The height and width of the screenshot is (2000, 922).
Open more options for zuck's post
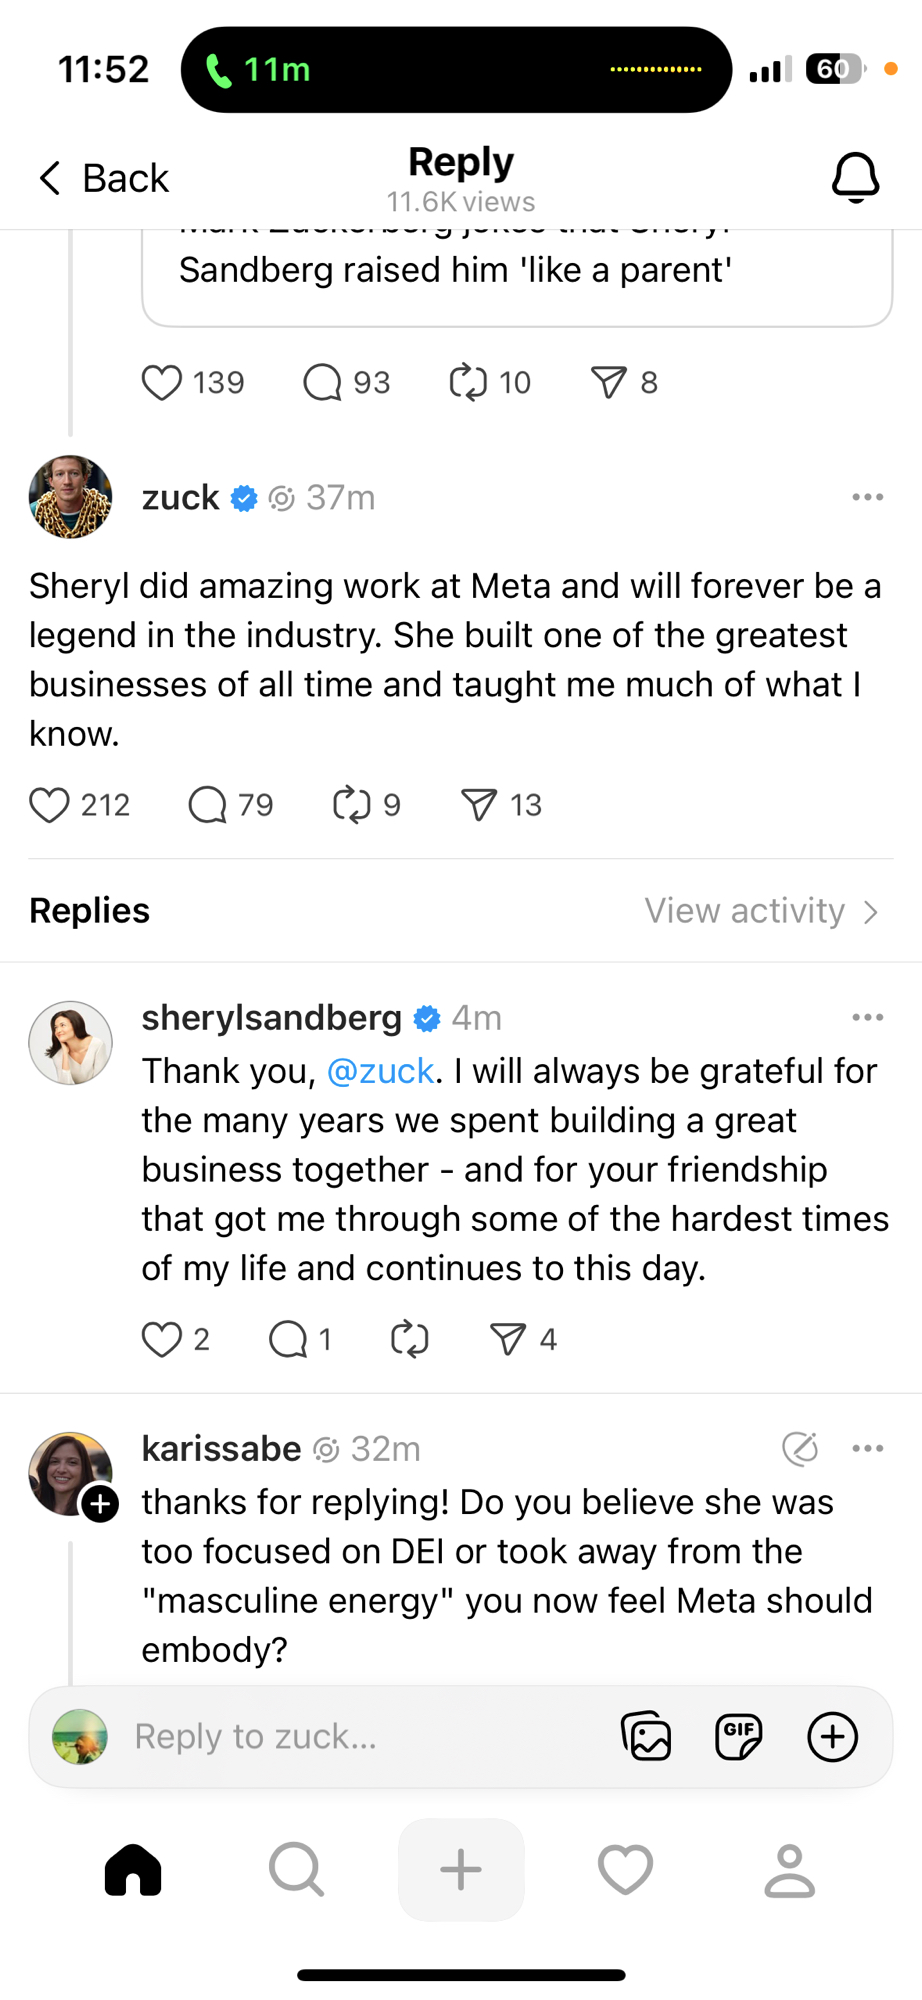click(867, 497)
